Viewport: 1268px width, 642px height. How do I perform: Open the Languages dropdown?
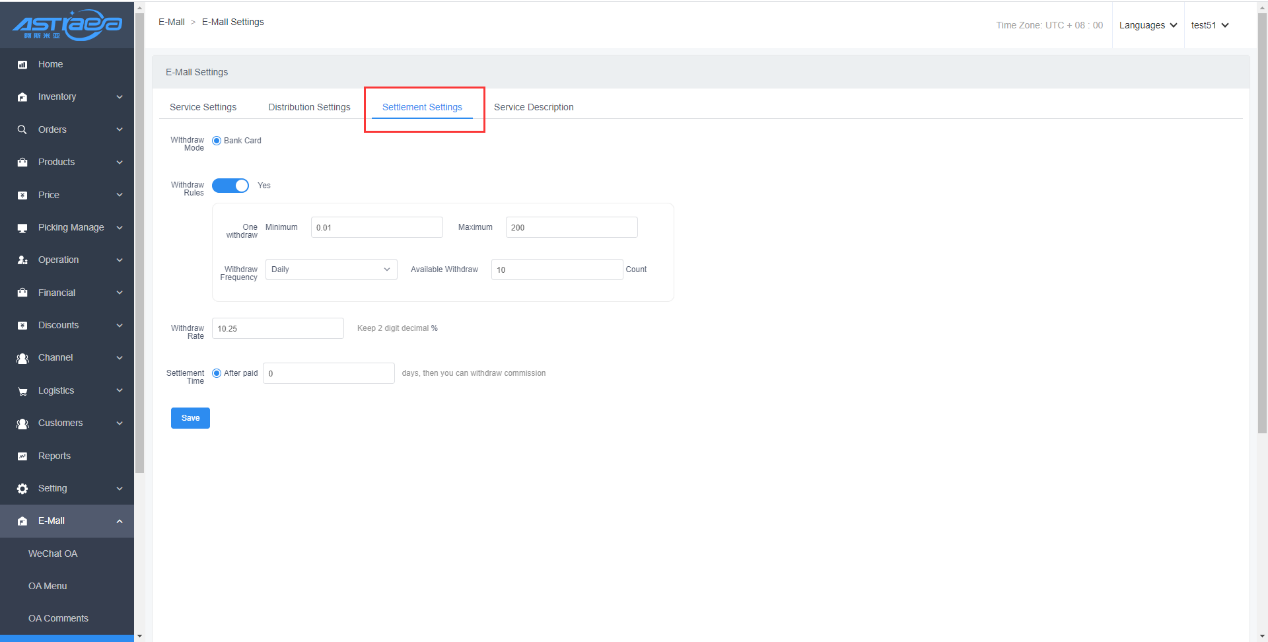(x=1148, y=25)
